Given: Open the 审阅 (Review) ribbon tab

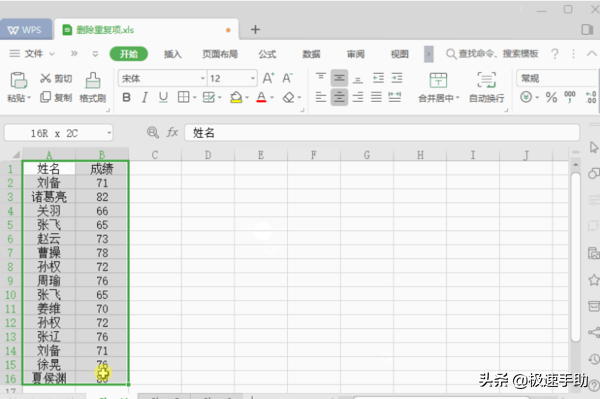Looking at the screenshot, I should (x=355, y=54).
